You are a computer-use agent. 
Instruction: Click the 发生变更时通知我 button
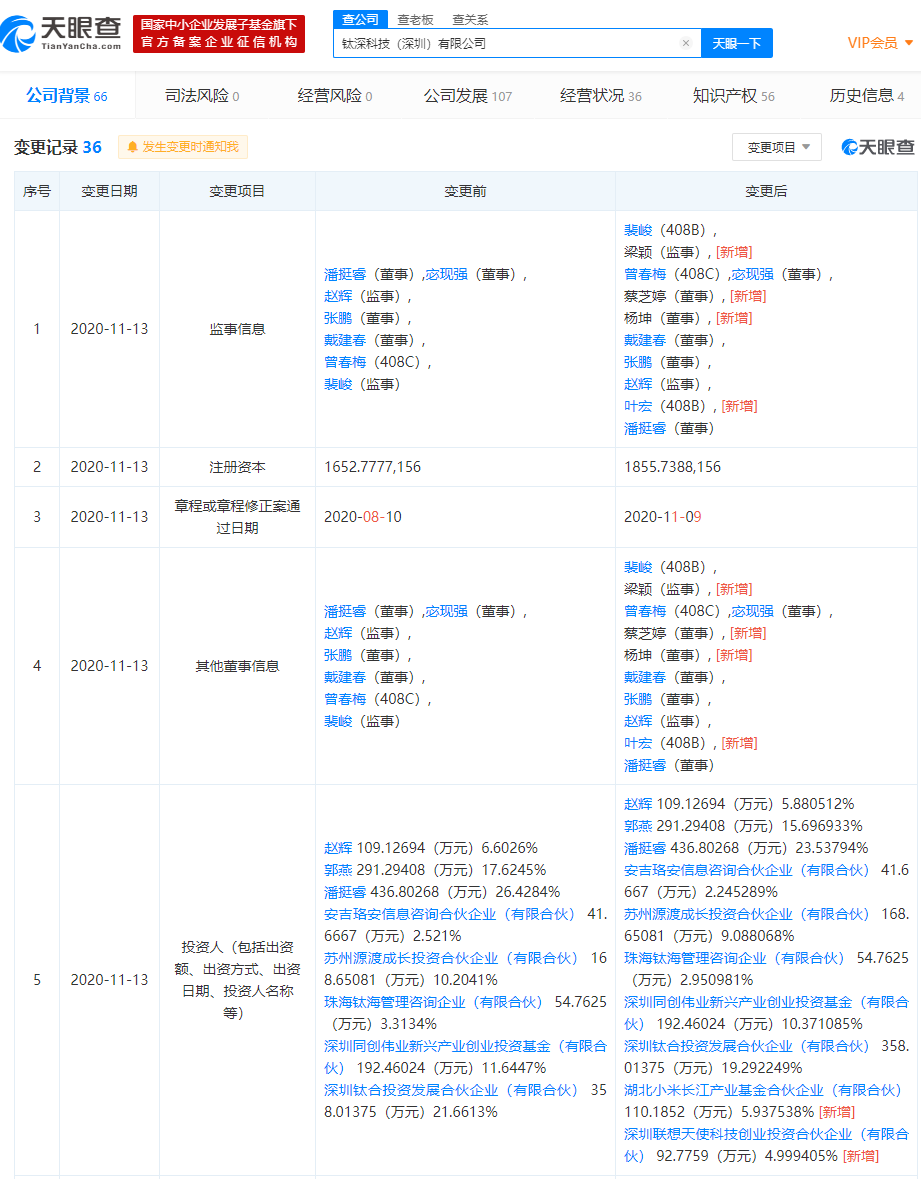point(183,147)
